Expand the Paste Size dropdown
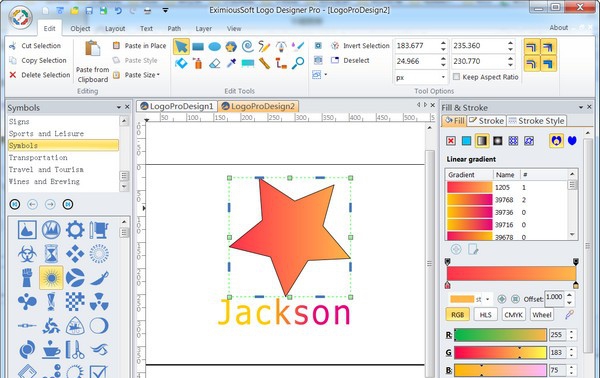The width and height of the screenshot is (600, 378). pyautogui.click(x=158, y=75)
